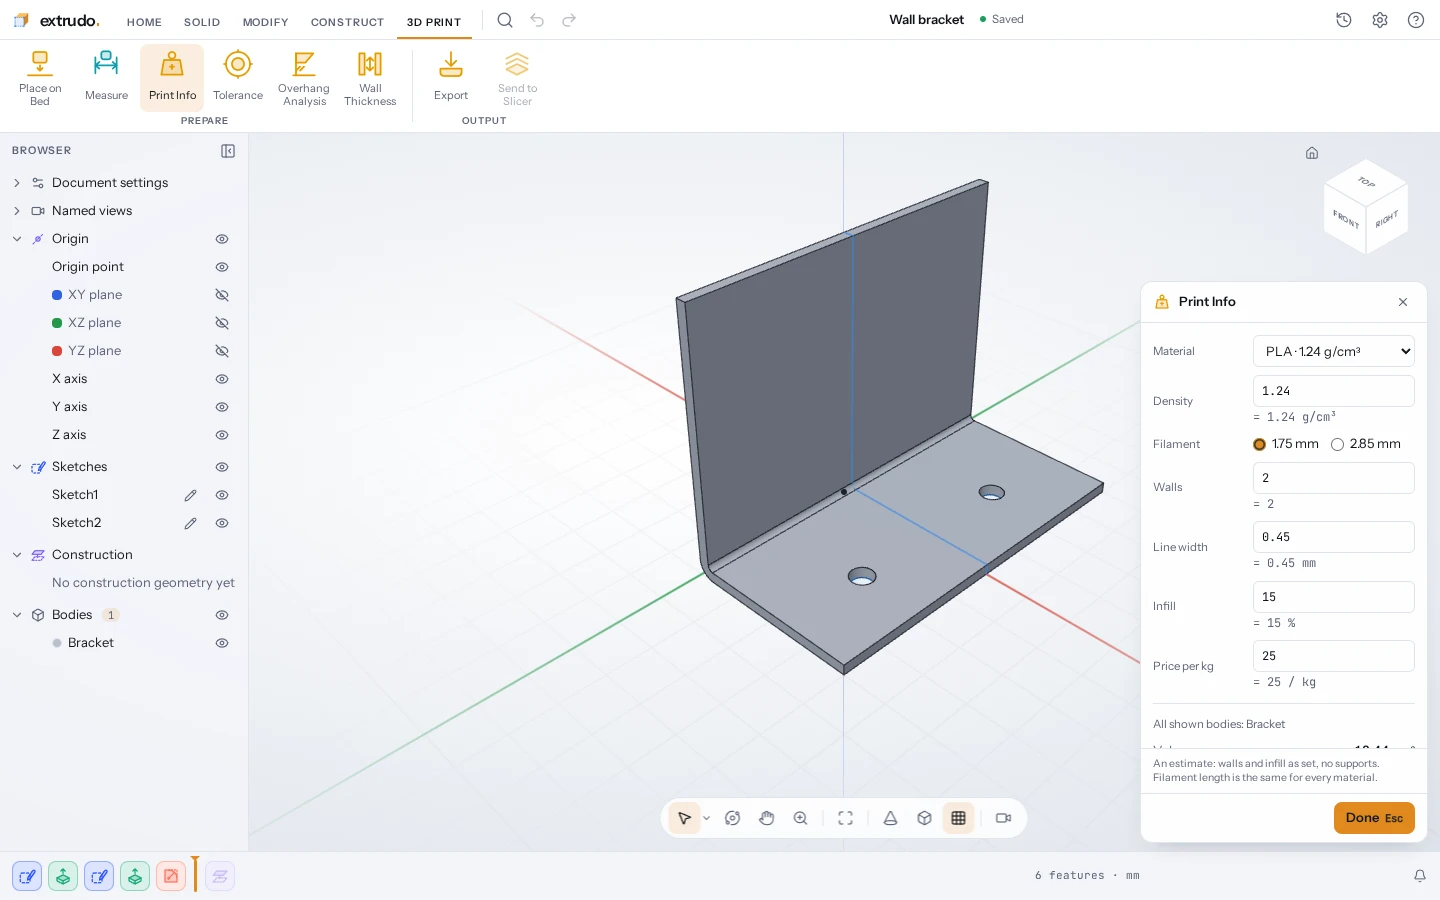The height and width of the screenshot is (900, 1440).
Task: Click the Infill input field
Action: click(1334, 597)
